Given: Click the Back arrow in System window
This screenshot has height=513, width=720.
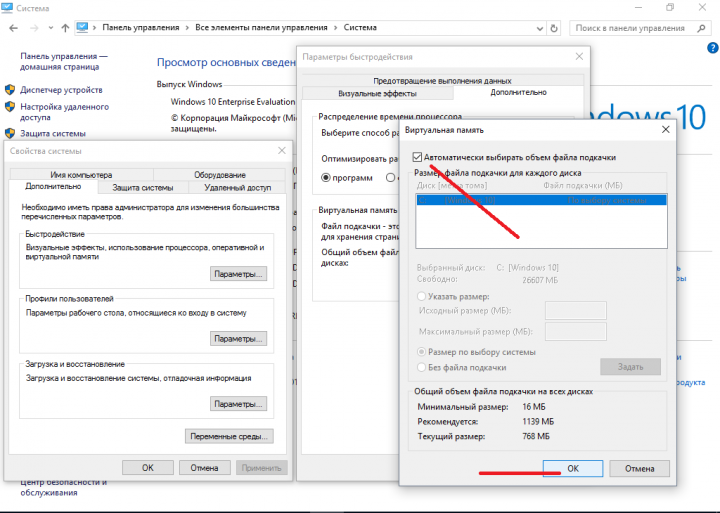Looking at the screenshot, I should 13,28.
